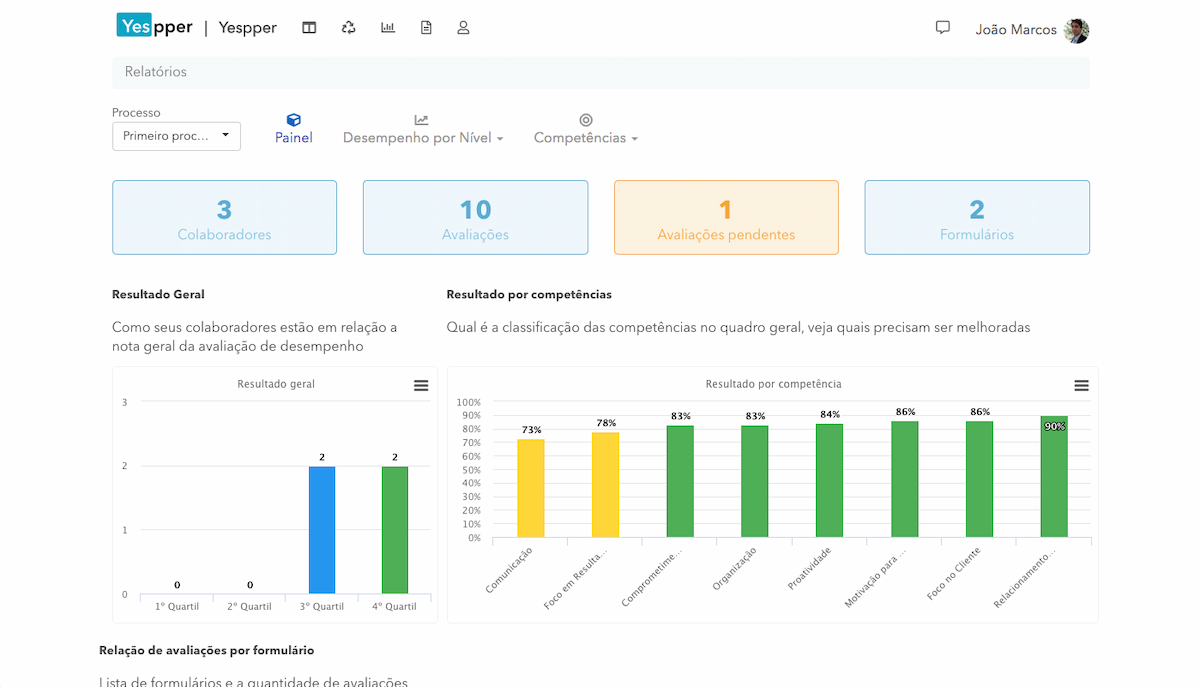This screenshot has height=687, width=1200.
Task: Open the Processo dropdown selector
Action: click(176, 136)
